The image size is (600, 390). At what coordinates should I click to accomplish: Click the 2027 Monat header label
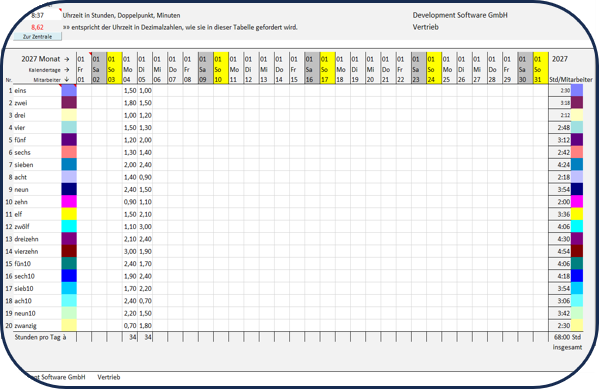[x=41, y=59]
